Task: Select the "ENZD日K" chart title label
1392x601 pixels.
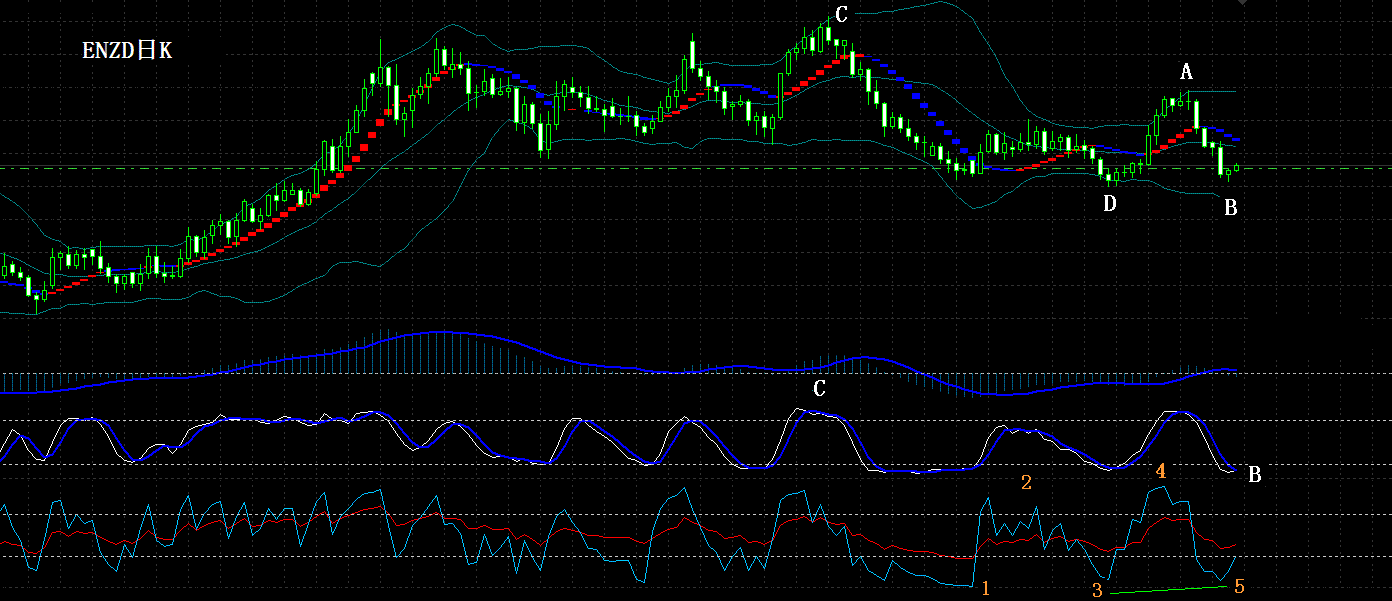Action: (x=127, y=50)
